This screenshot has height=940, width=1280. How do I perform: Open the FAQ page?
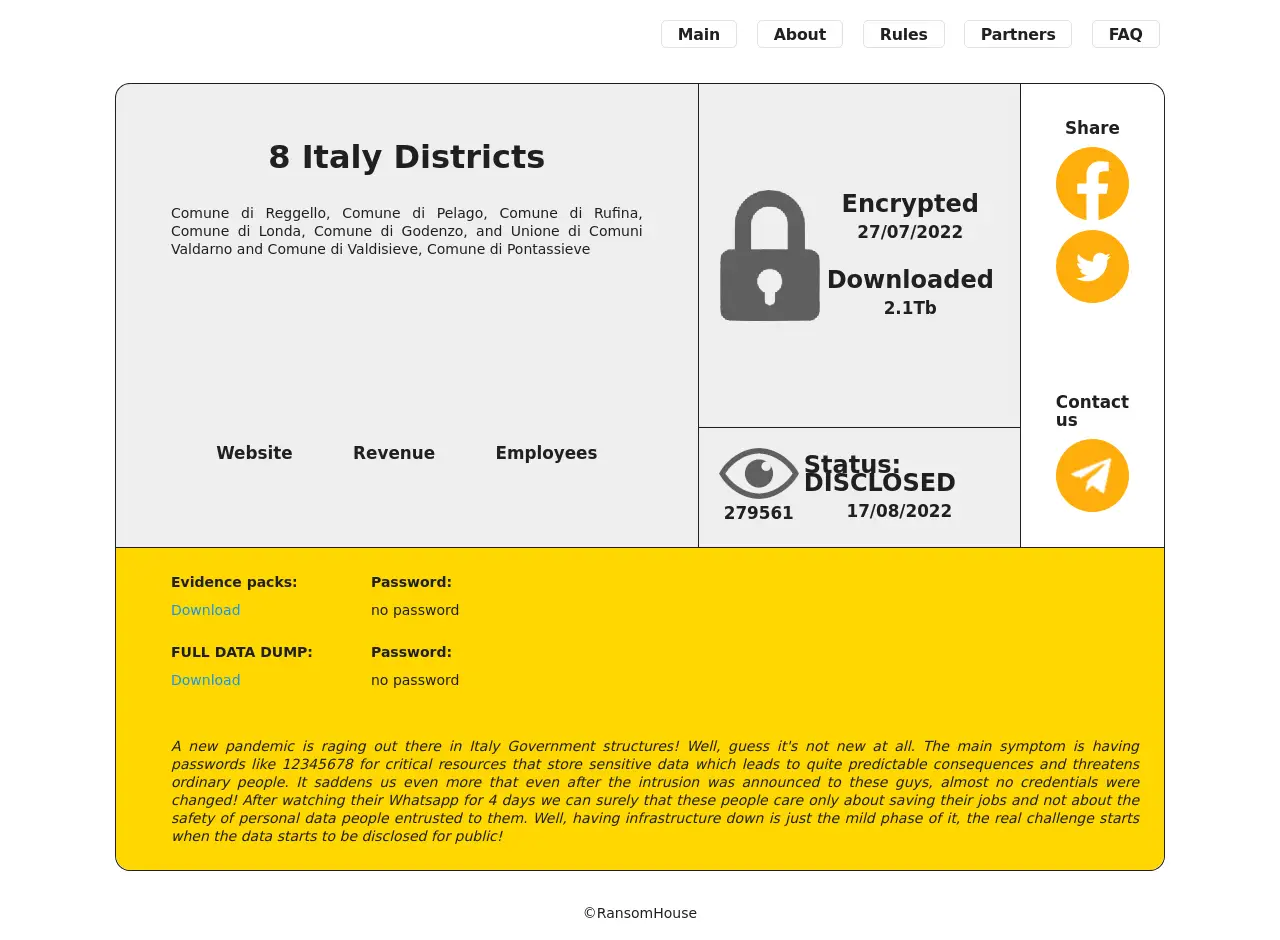coord(1125,34)
